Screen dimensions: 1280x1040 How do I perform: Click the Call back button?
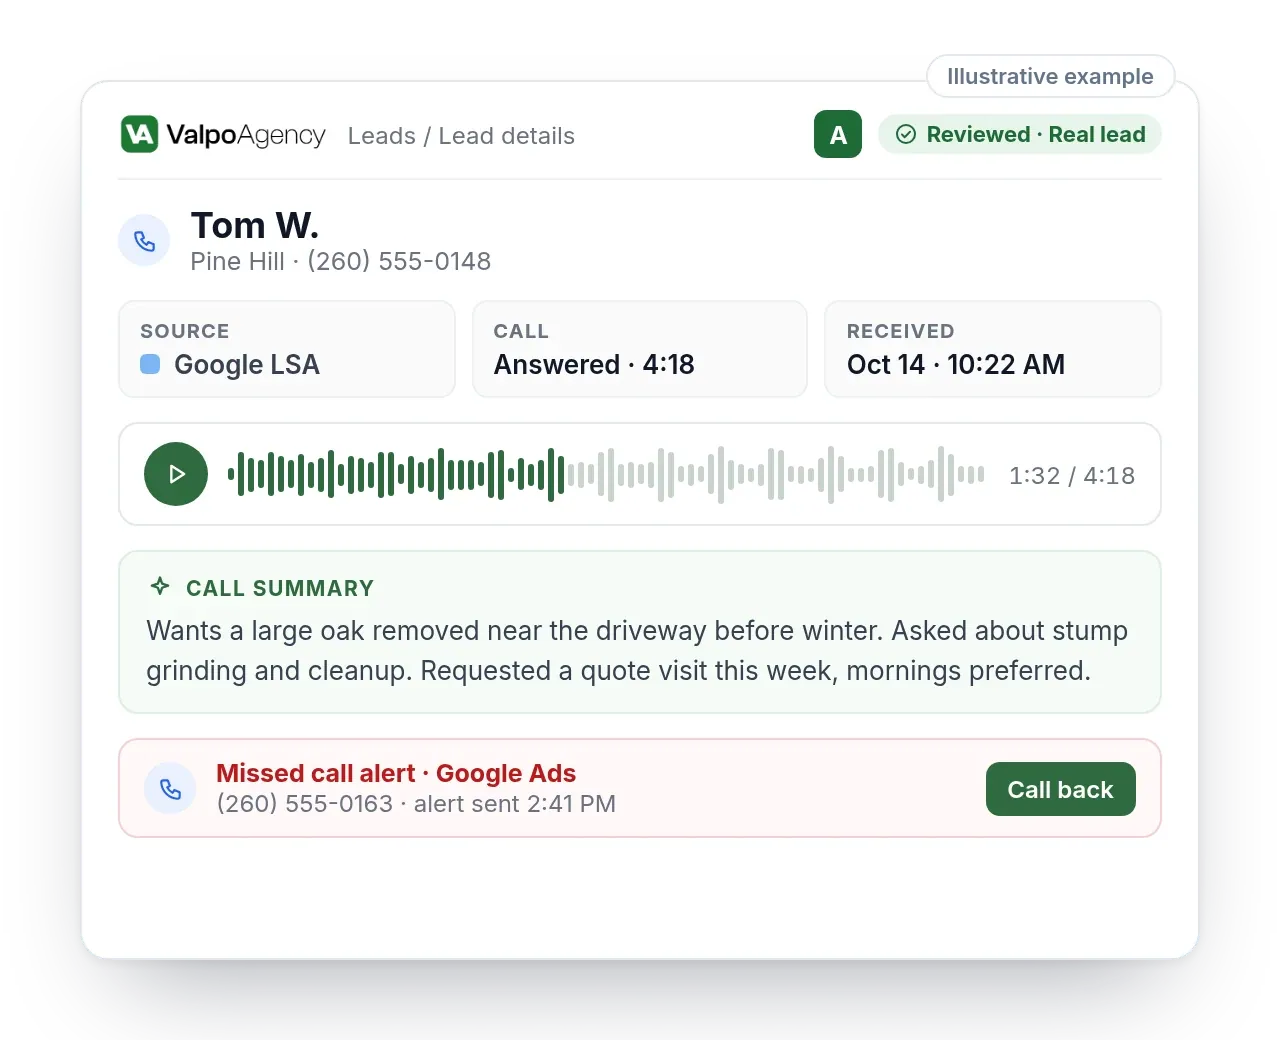pyautogui.click(x=1060, y=789)
